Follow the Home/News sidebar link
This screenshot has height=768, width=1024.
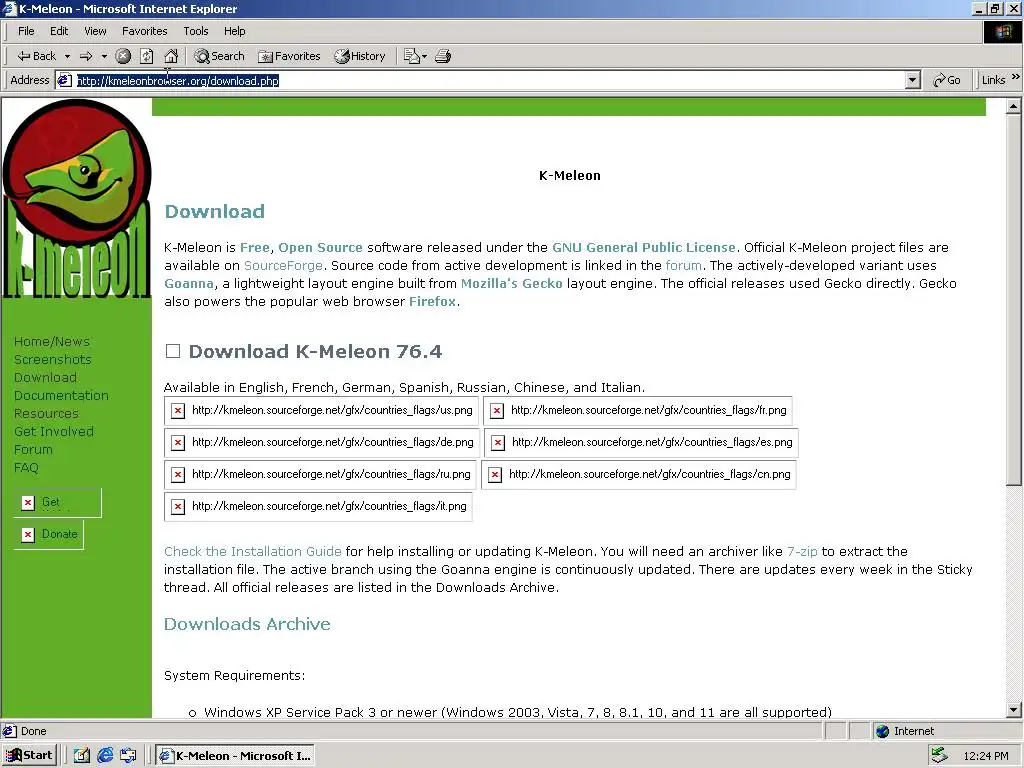click(52, 342)
